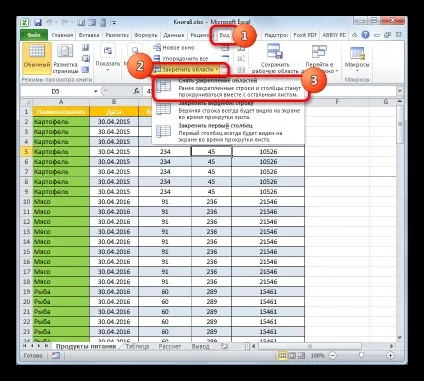Screen dimensions: 424x381
Task: Go to last sheet with navigation arrow
Action: click(x=46, y=346)
